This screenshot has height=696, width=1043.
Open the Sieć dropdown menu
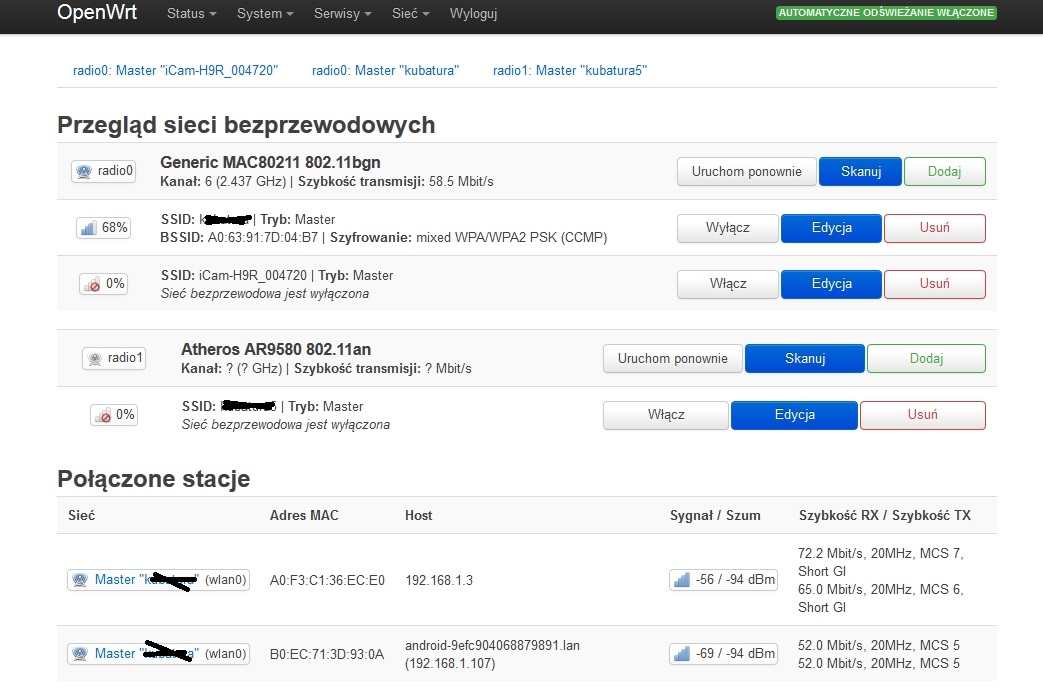(x=410, y=14)
